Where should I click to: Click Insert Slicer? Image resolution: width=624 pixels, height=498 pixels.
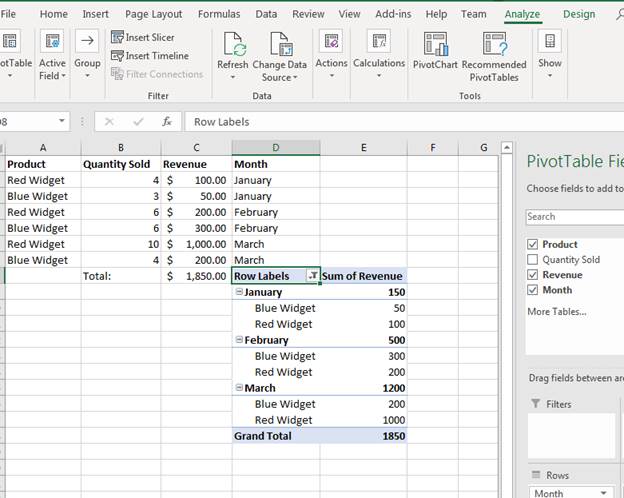pyautogui.click(x=142, y=37)
